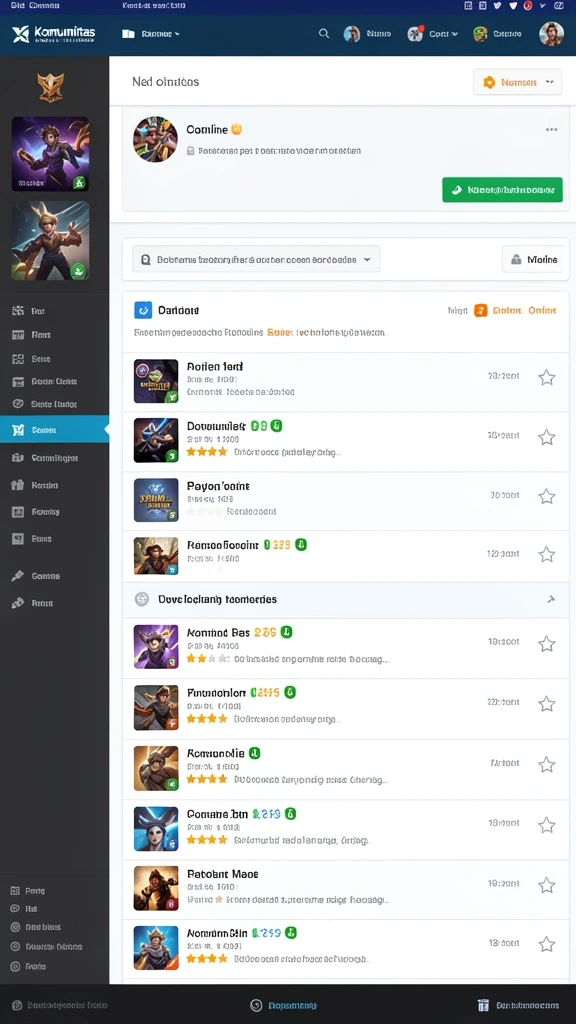Viewport: 576px width, 1024px height.
Task: Open the user avatar at top right
Action: [551, 33]
